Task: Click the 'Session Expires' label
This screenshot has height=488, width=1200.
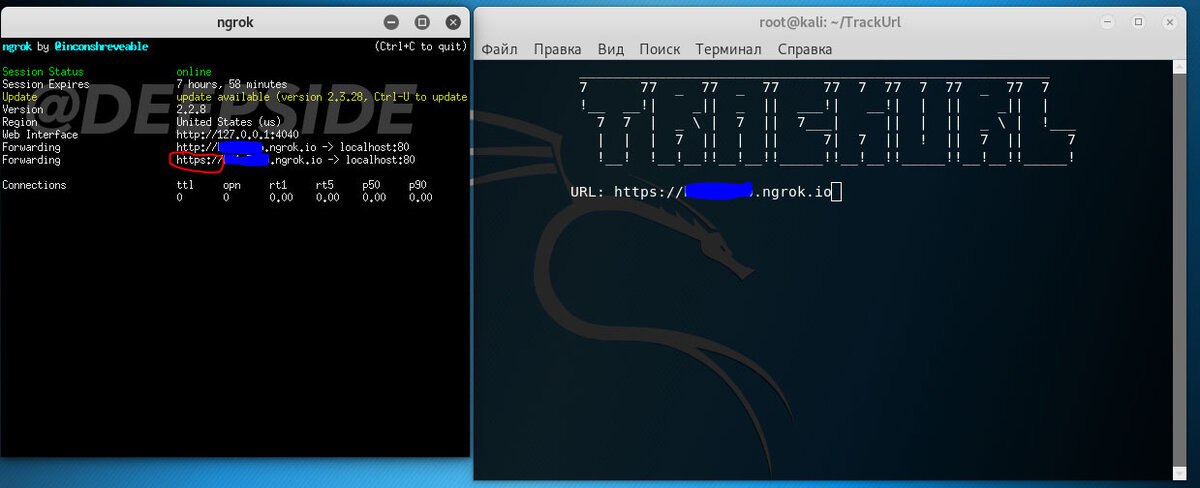Action: click(46, 84)
